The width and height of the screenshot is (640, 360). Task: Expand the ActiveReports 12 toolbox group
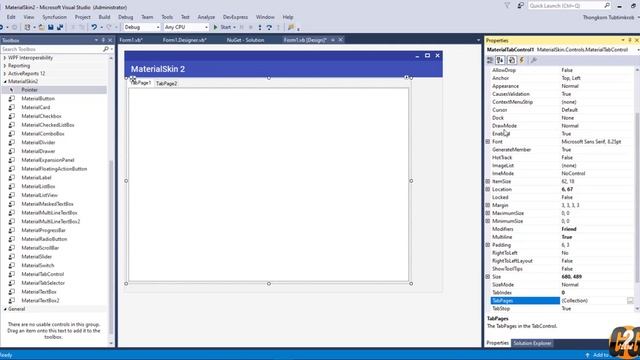pos(5,73)
